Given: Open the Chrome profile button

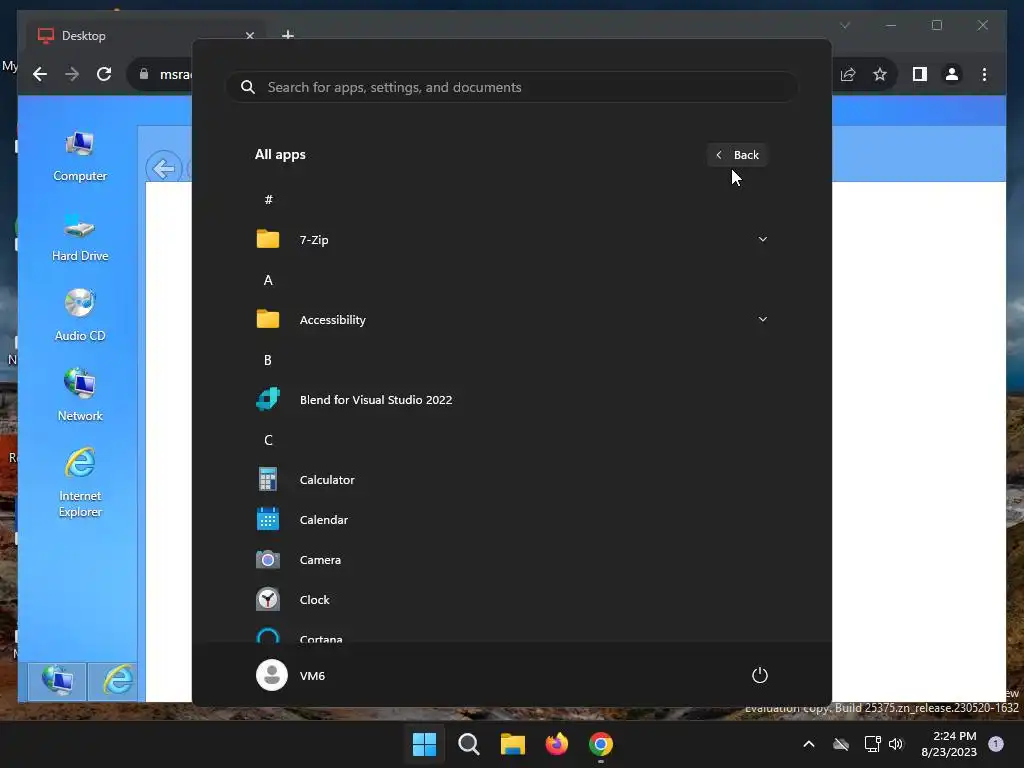Looking at the screenshot, I should click(x=952, y=74).
